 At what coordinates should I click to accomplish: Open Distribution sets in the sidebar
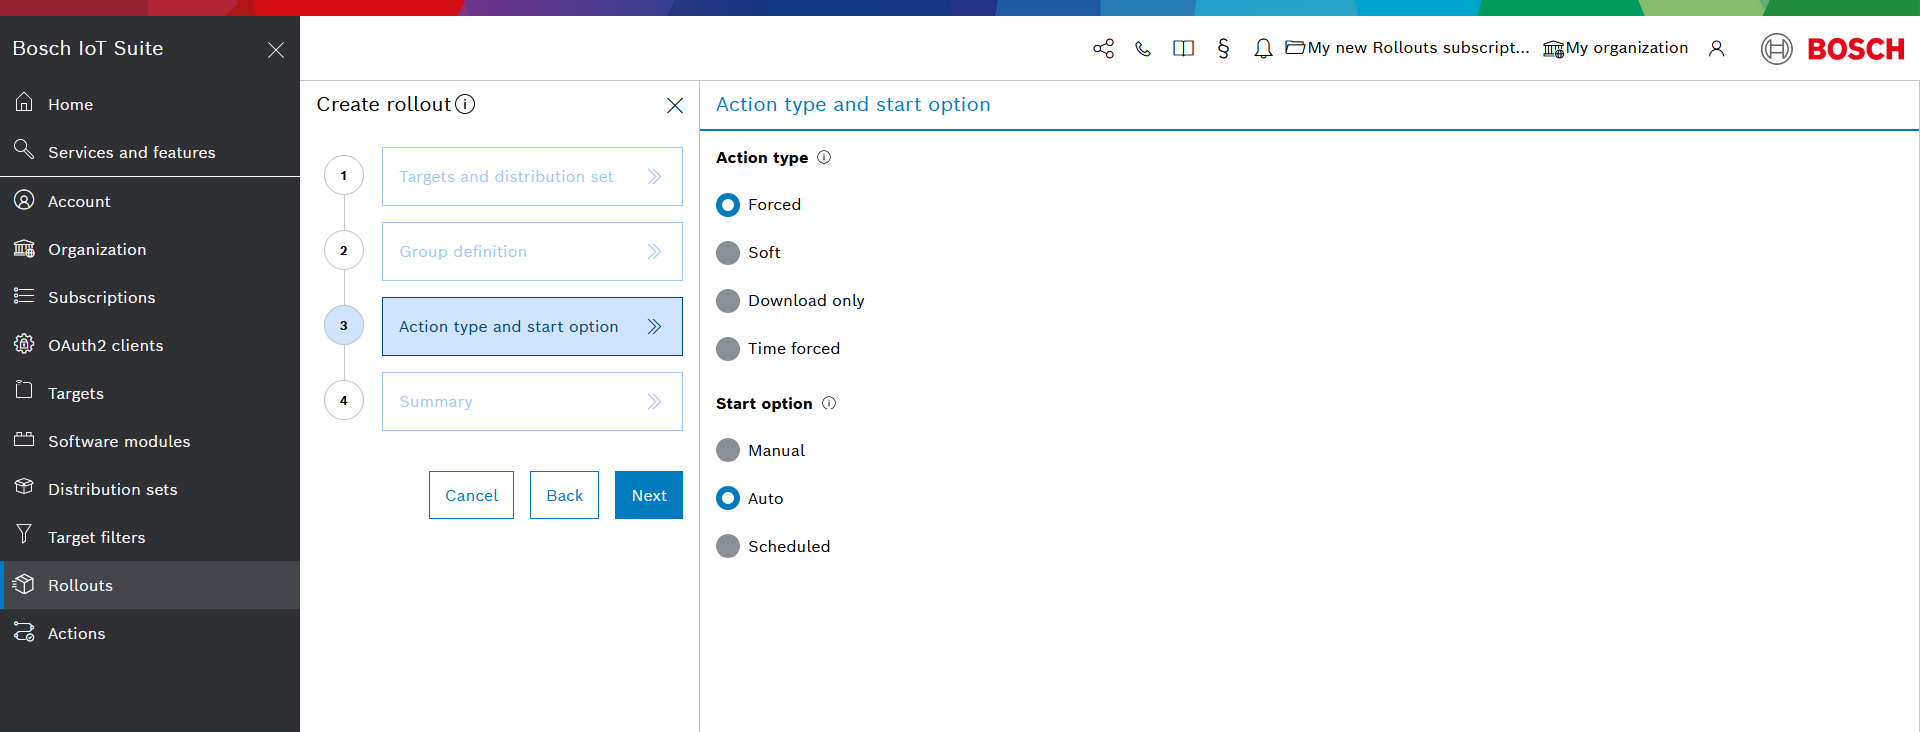tap(112, 489)
